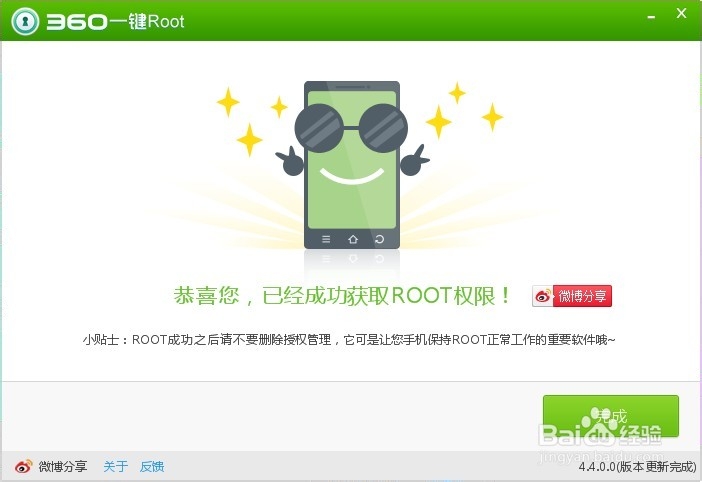Click the 360 Root logo icon
Viewport: 702px width, 482px height.
pyautogui.click(x=25, y=21)
